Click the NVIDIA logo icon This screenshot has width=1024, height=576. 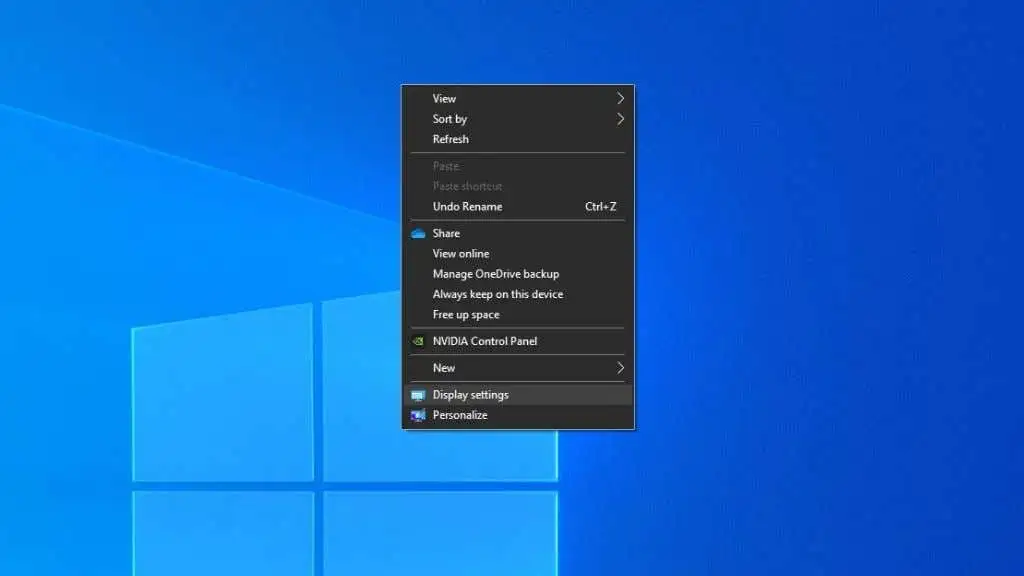click(418, 341)
